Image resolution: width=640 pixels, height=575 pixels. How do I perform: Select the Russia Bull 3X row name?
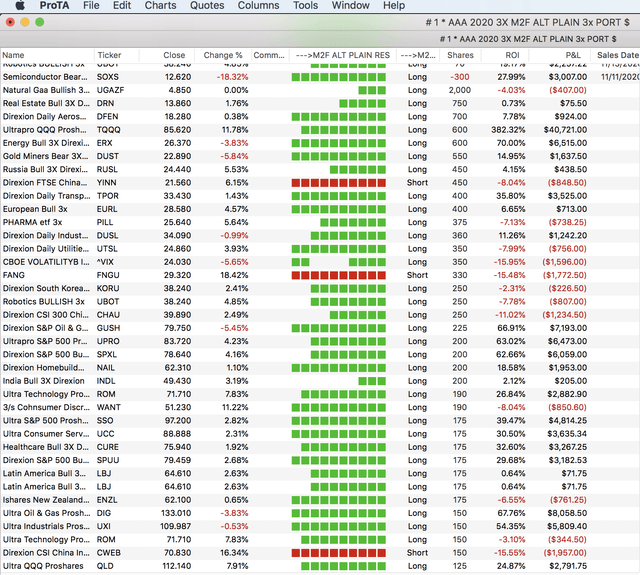click(45, 169)
